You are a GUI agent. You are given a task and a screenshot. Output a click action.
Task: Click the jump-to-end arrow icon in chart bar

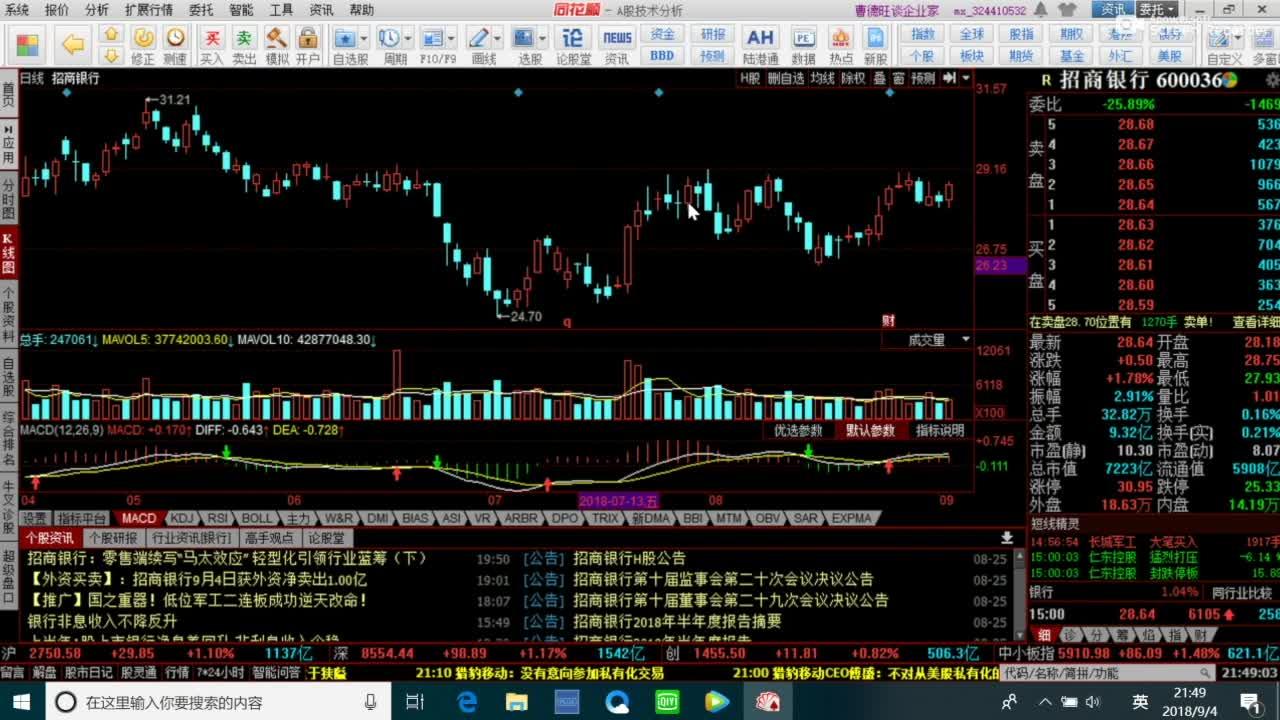(948, 78)
